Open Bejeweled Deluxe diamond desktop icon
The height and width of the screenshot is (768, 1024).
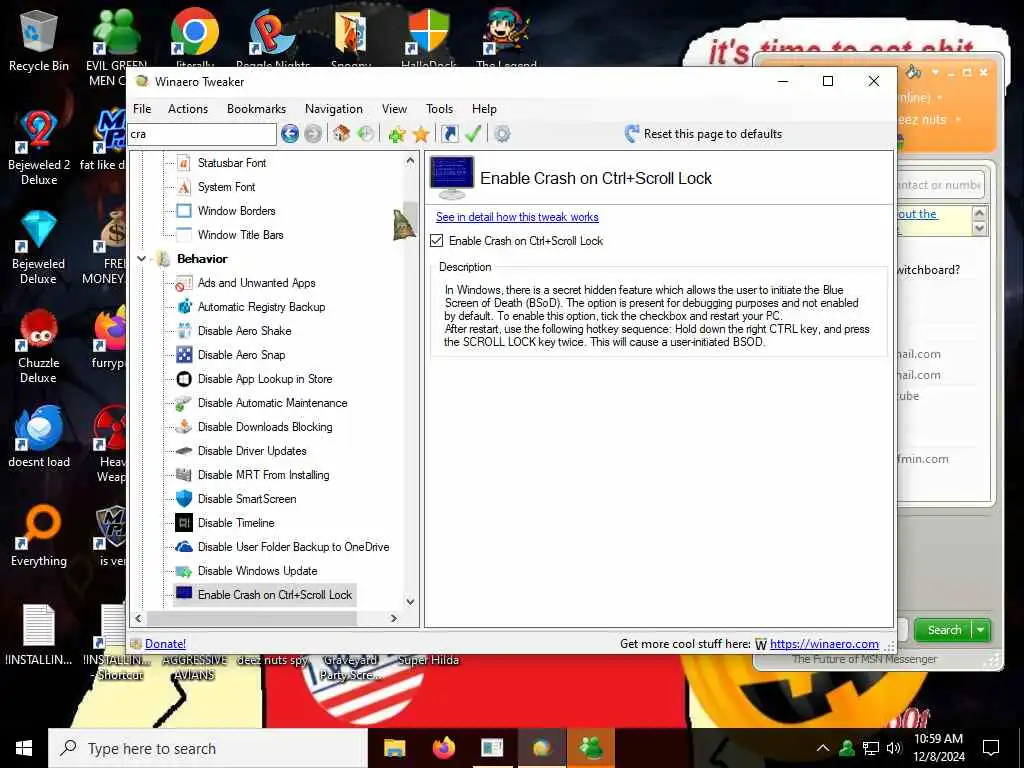39,247
